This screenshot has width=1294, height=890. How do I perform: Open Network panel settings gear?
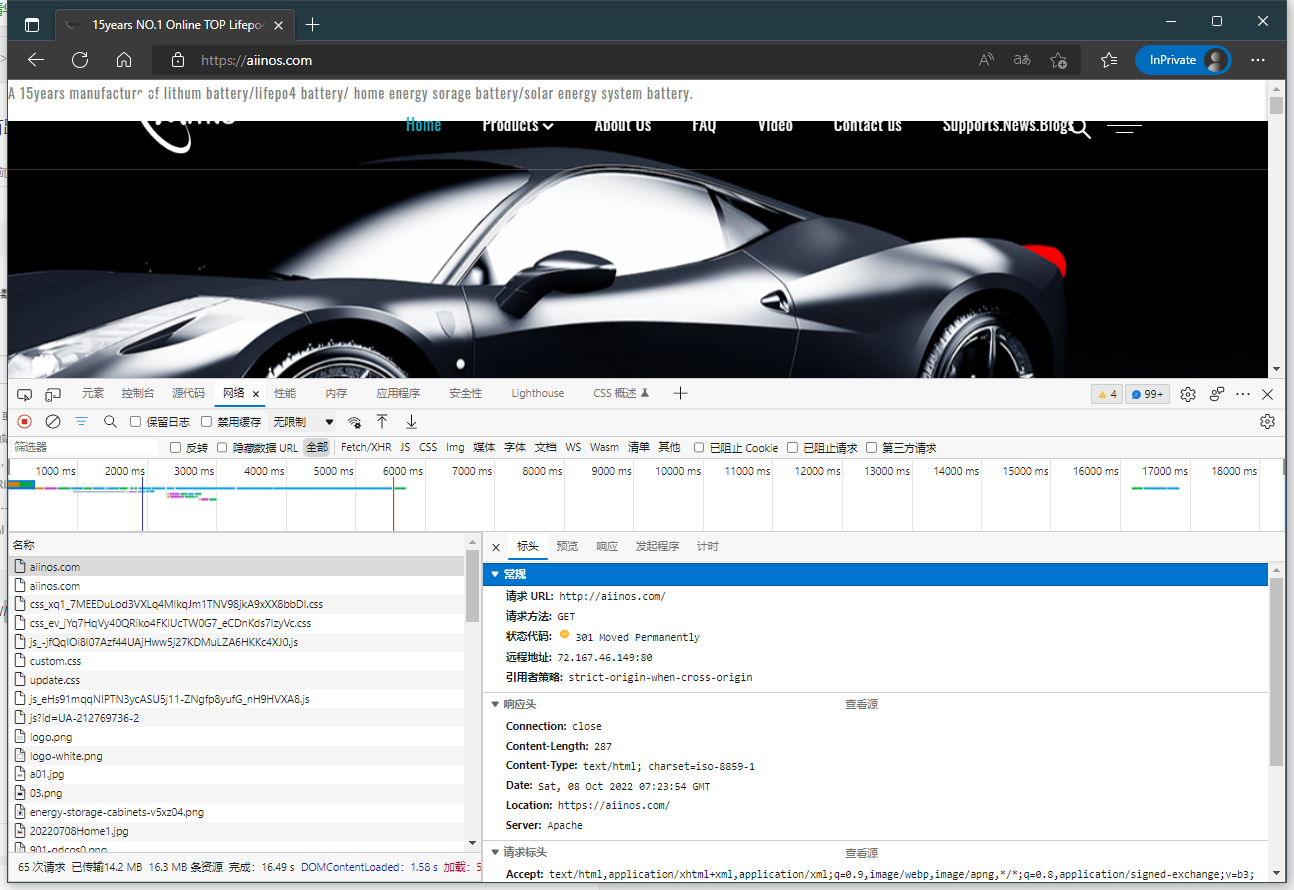pos(1267,422)
